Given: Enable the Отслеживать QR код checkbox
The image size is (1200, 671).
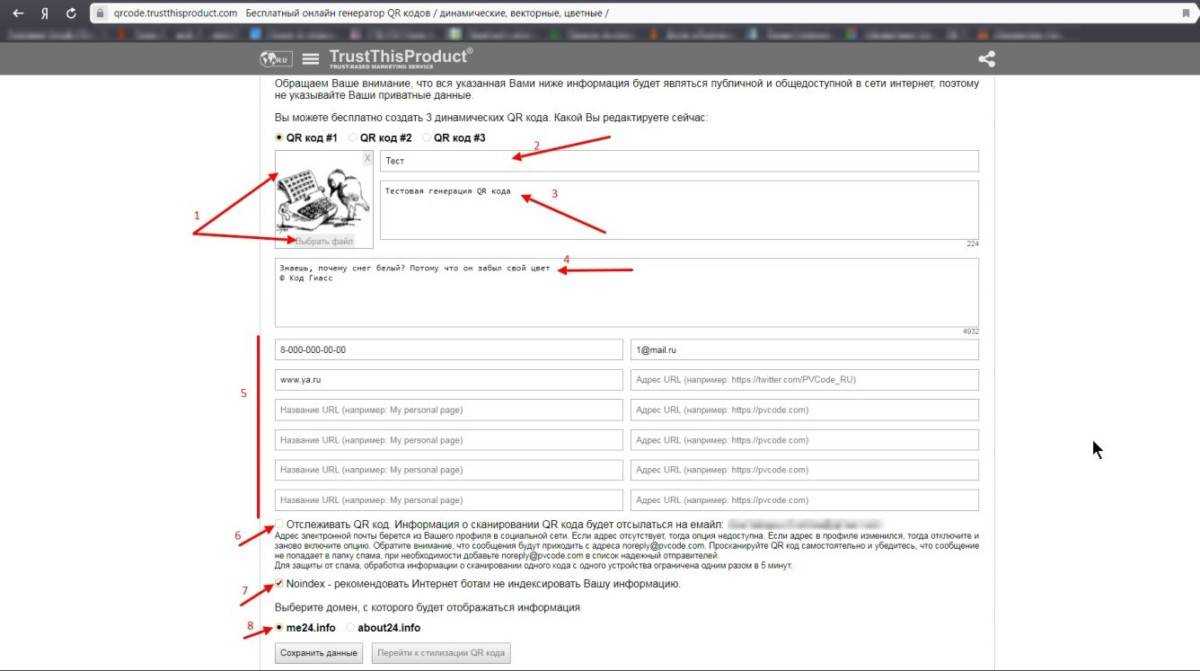Looking at the screenshot, I should pyautogui.click(x=279, y=524).
